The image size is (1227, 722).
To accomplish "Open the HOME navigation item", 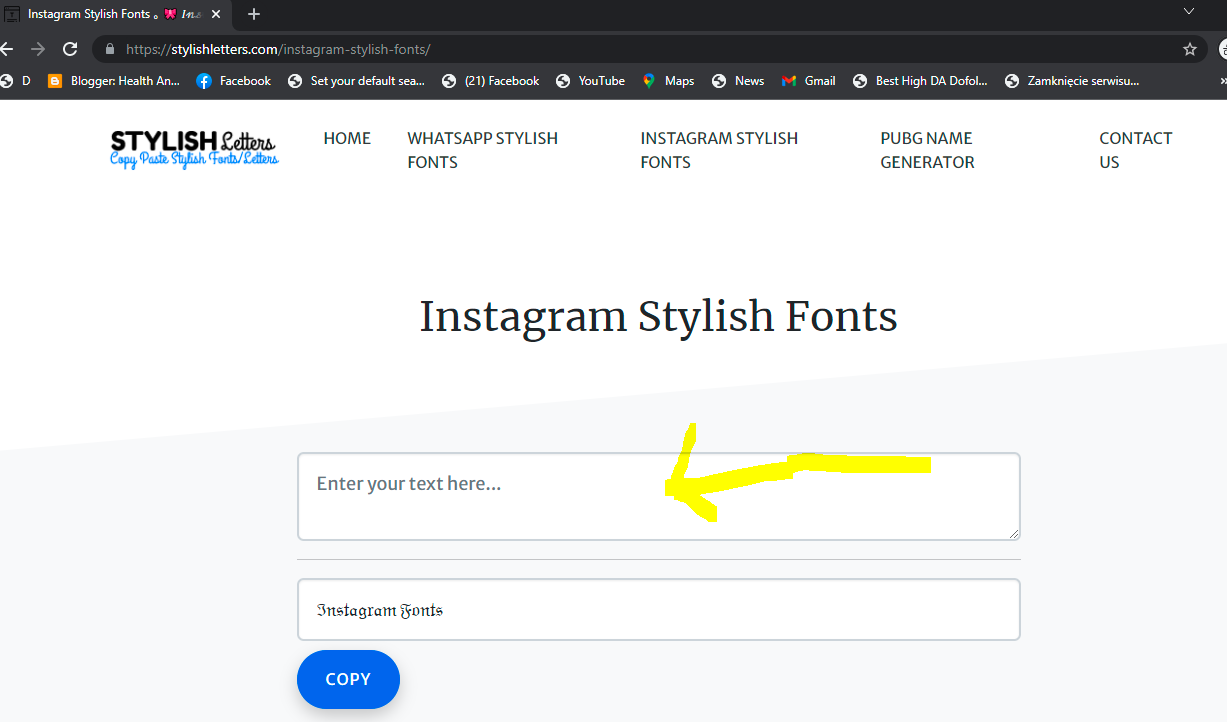I will point(346,138).
